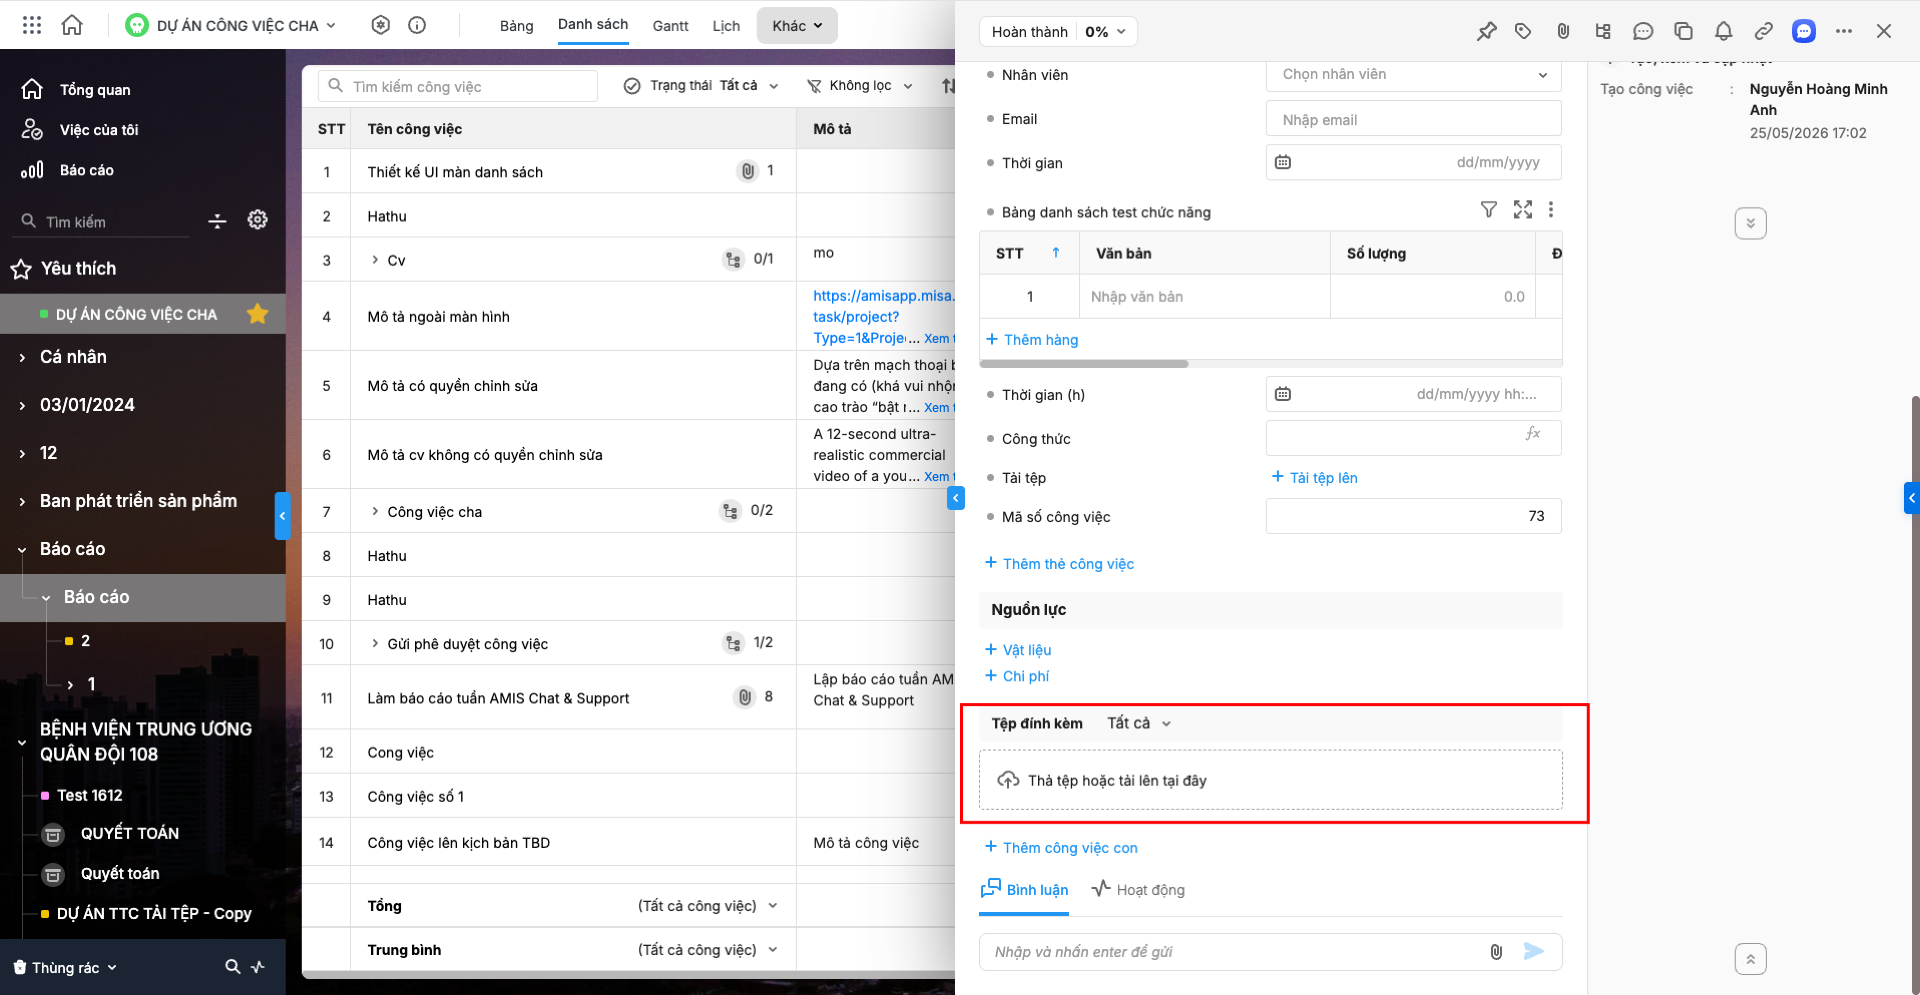The width and height of the screenshot is (1920, 995).
Task: Expand the Cá nhân sidebar group
Action: [22, 357]
